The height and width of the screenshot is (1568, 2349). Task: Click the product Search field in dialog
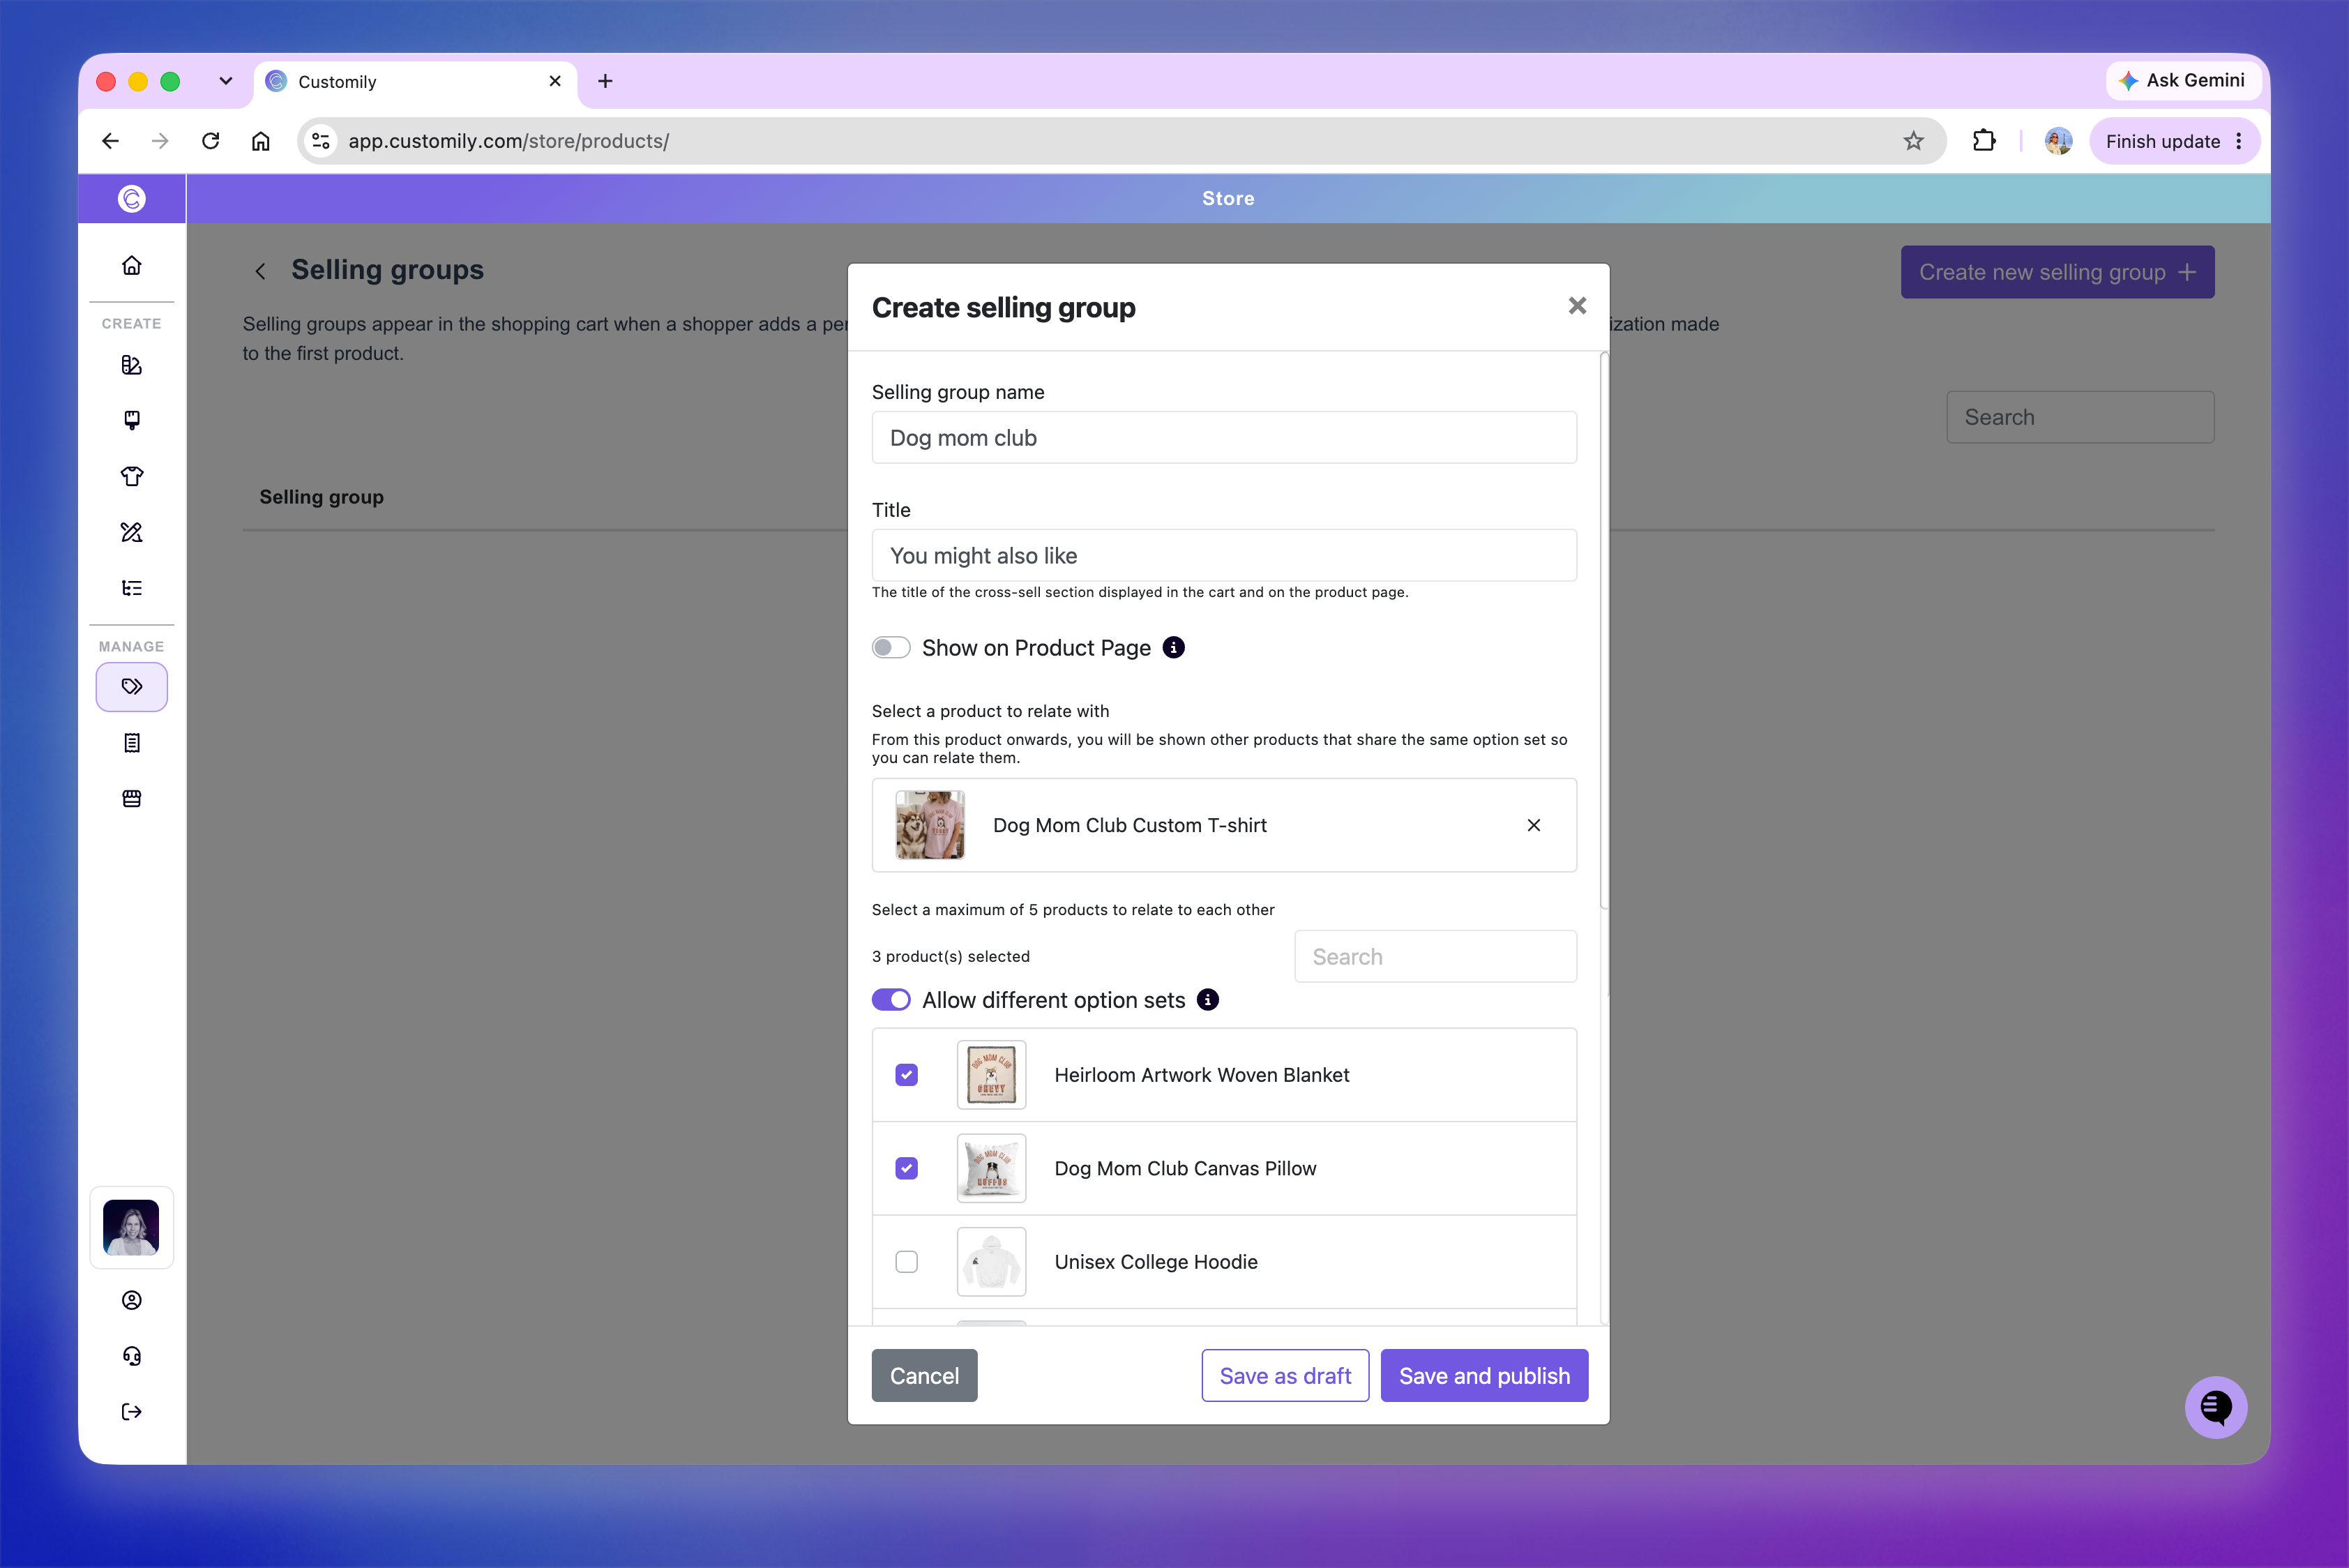[1435, 957]
